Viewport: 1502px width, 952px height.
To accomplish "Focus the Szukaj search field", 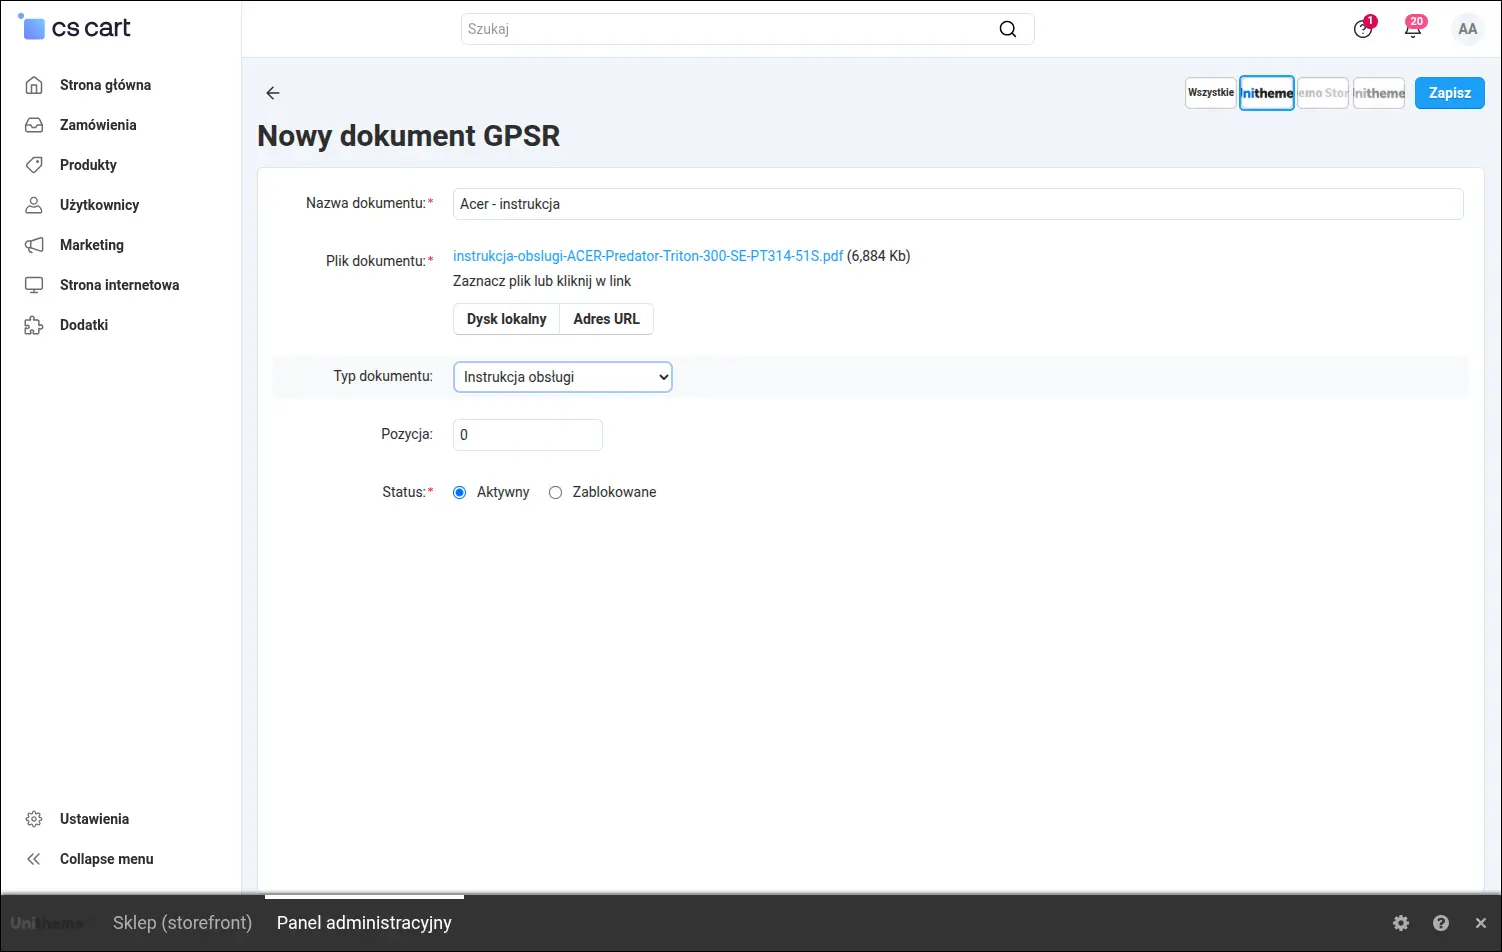I will click(747, 29).
